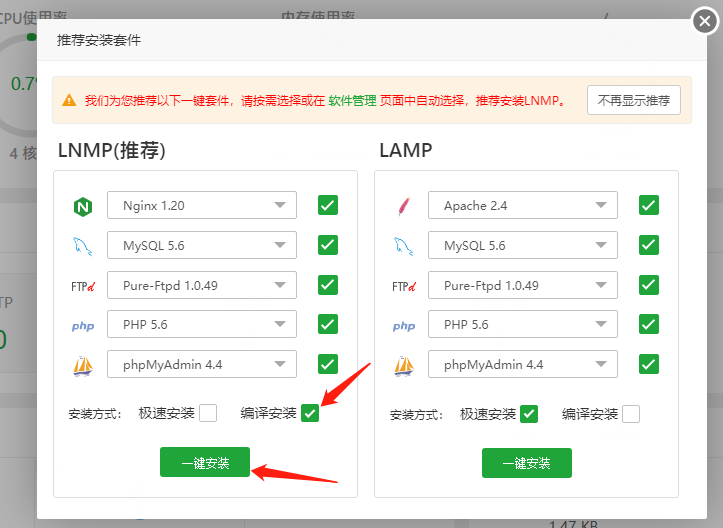
Task: Click the MySQL dolphin icon in LAMP
Action: (x=404, y=246)
